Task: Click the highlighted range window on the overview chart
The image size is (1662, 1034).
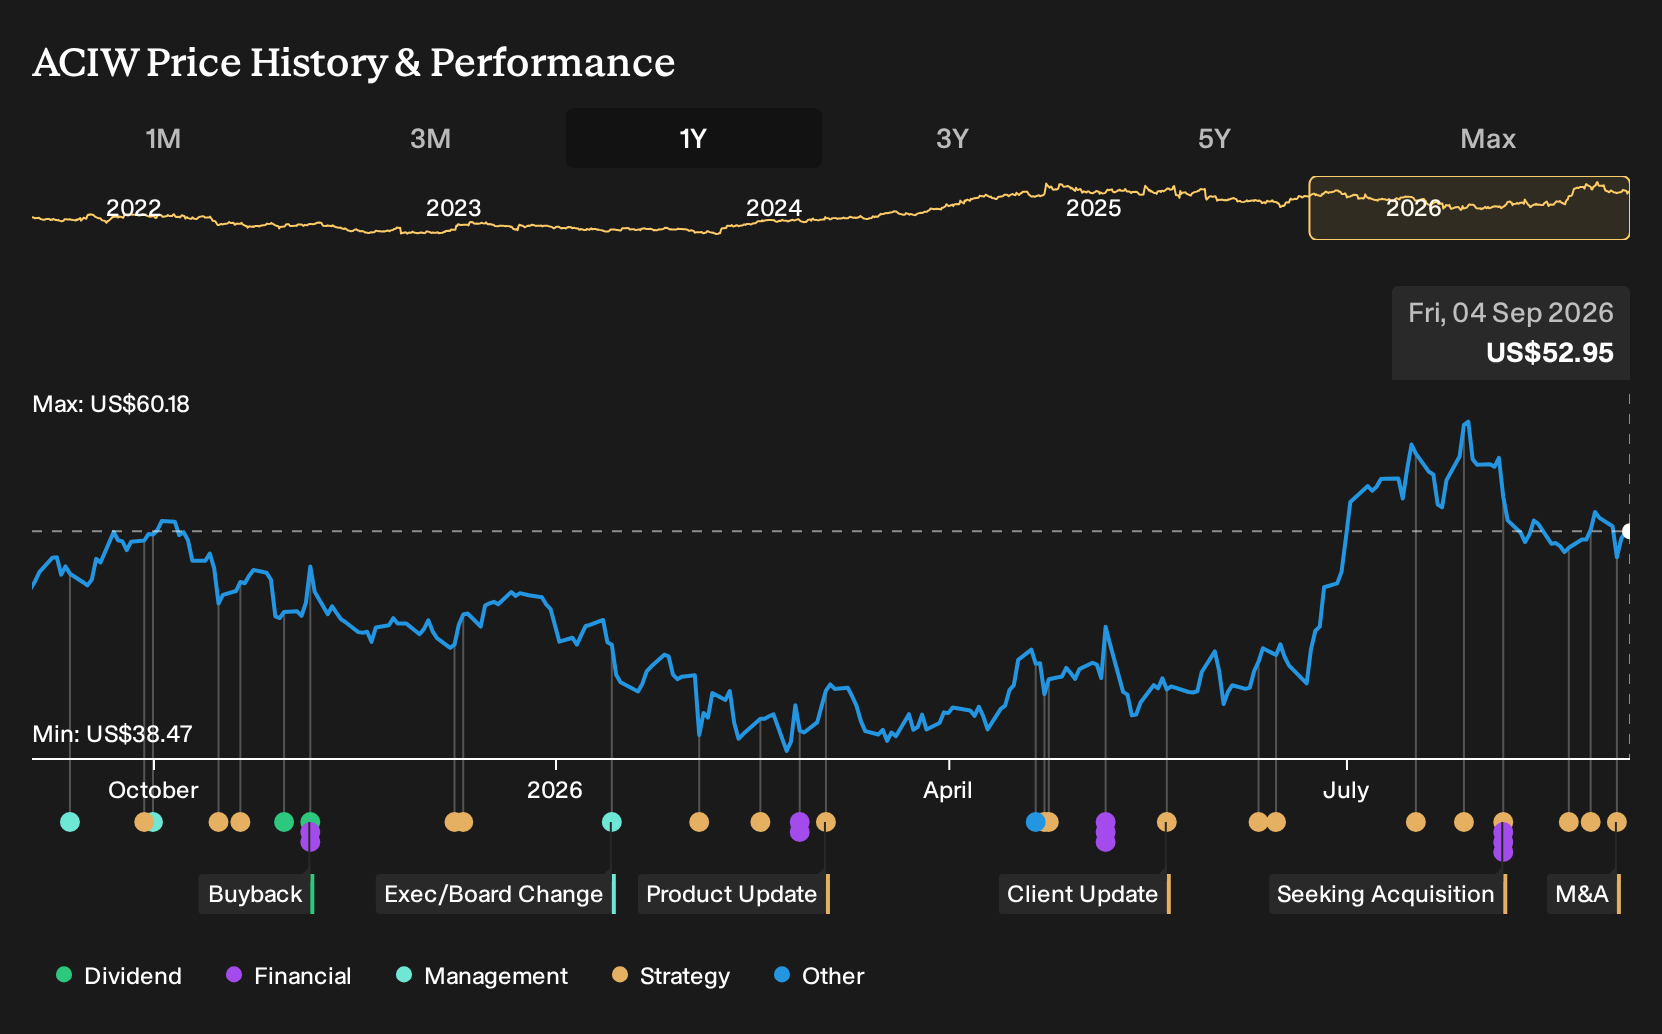Action: pyautogui.click(x=1469, y=208)
